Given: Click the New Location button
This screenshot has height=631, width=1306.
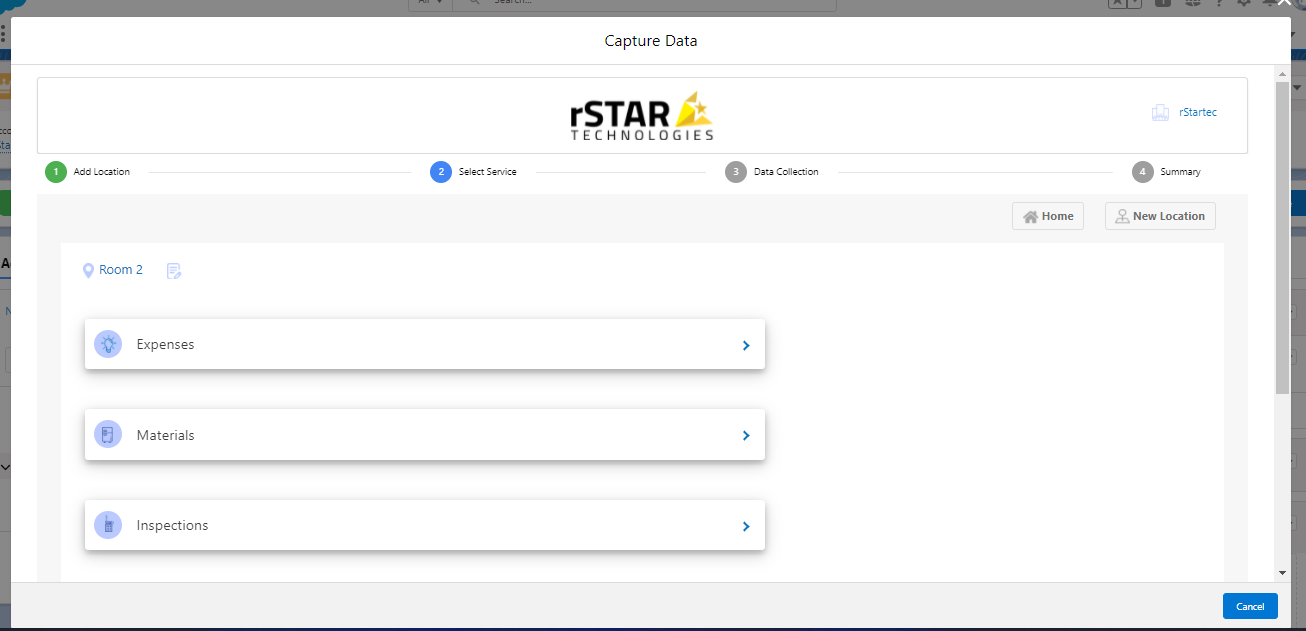Looking at the screenshot, I should [x=1159, y=216].
